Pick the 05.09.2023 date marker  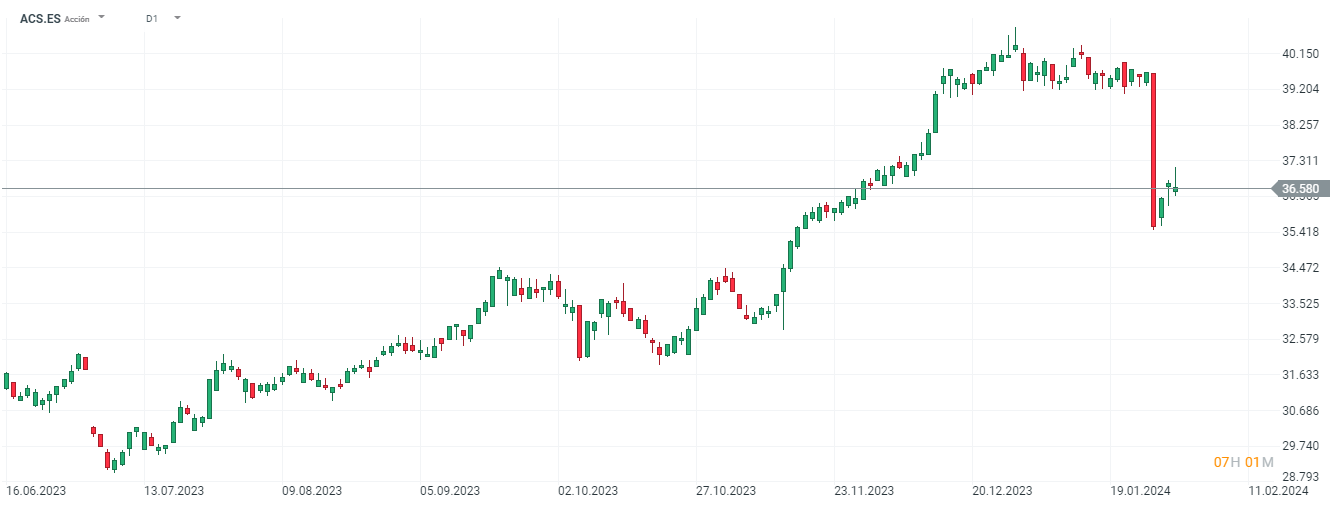click(450, 491)
